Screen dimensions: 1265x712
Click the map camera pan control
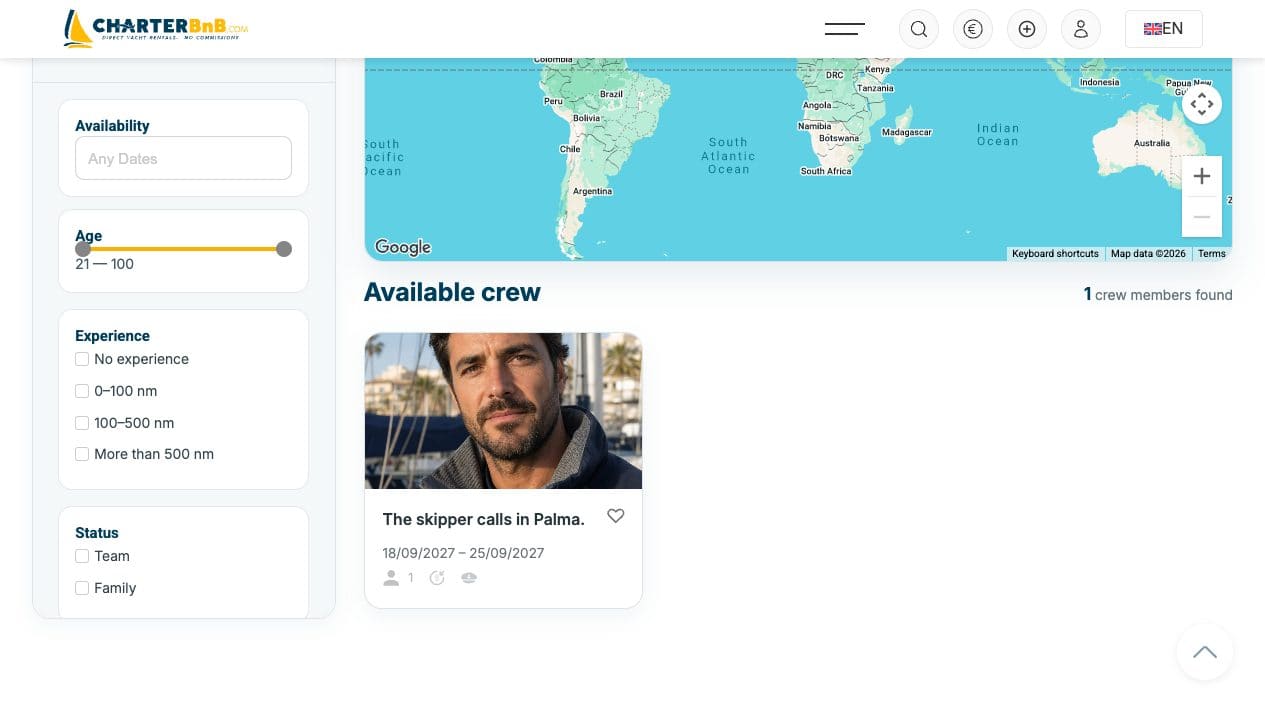tap(1202, 104)
